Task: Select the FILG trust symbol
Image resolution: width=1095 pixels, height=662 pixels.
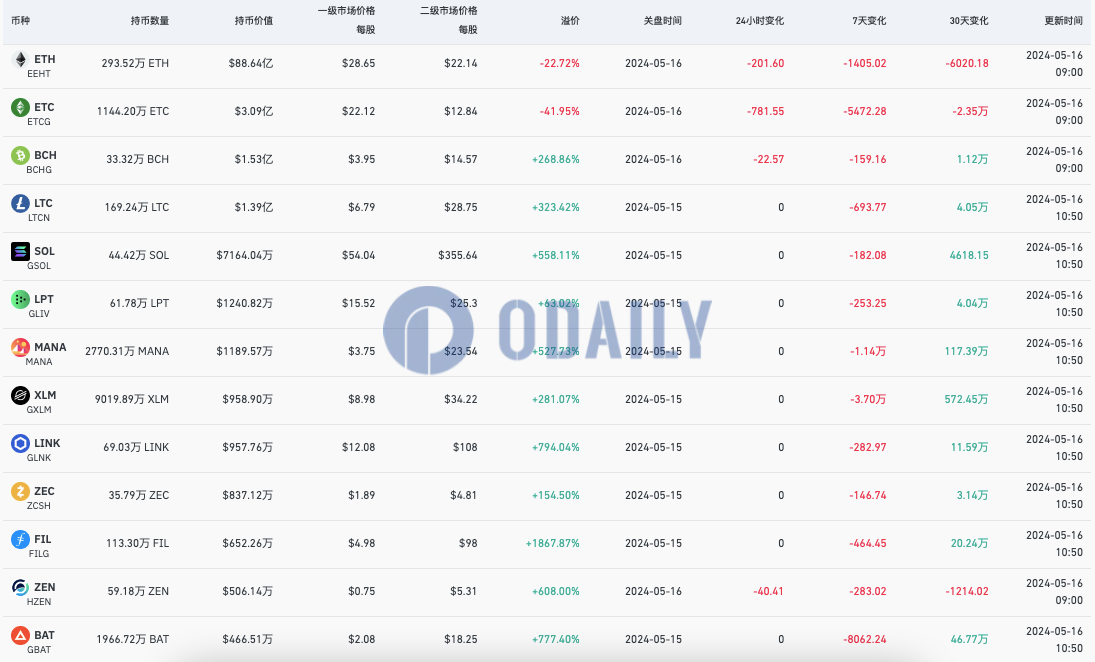Action: pos(38,554)
